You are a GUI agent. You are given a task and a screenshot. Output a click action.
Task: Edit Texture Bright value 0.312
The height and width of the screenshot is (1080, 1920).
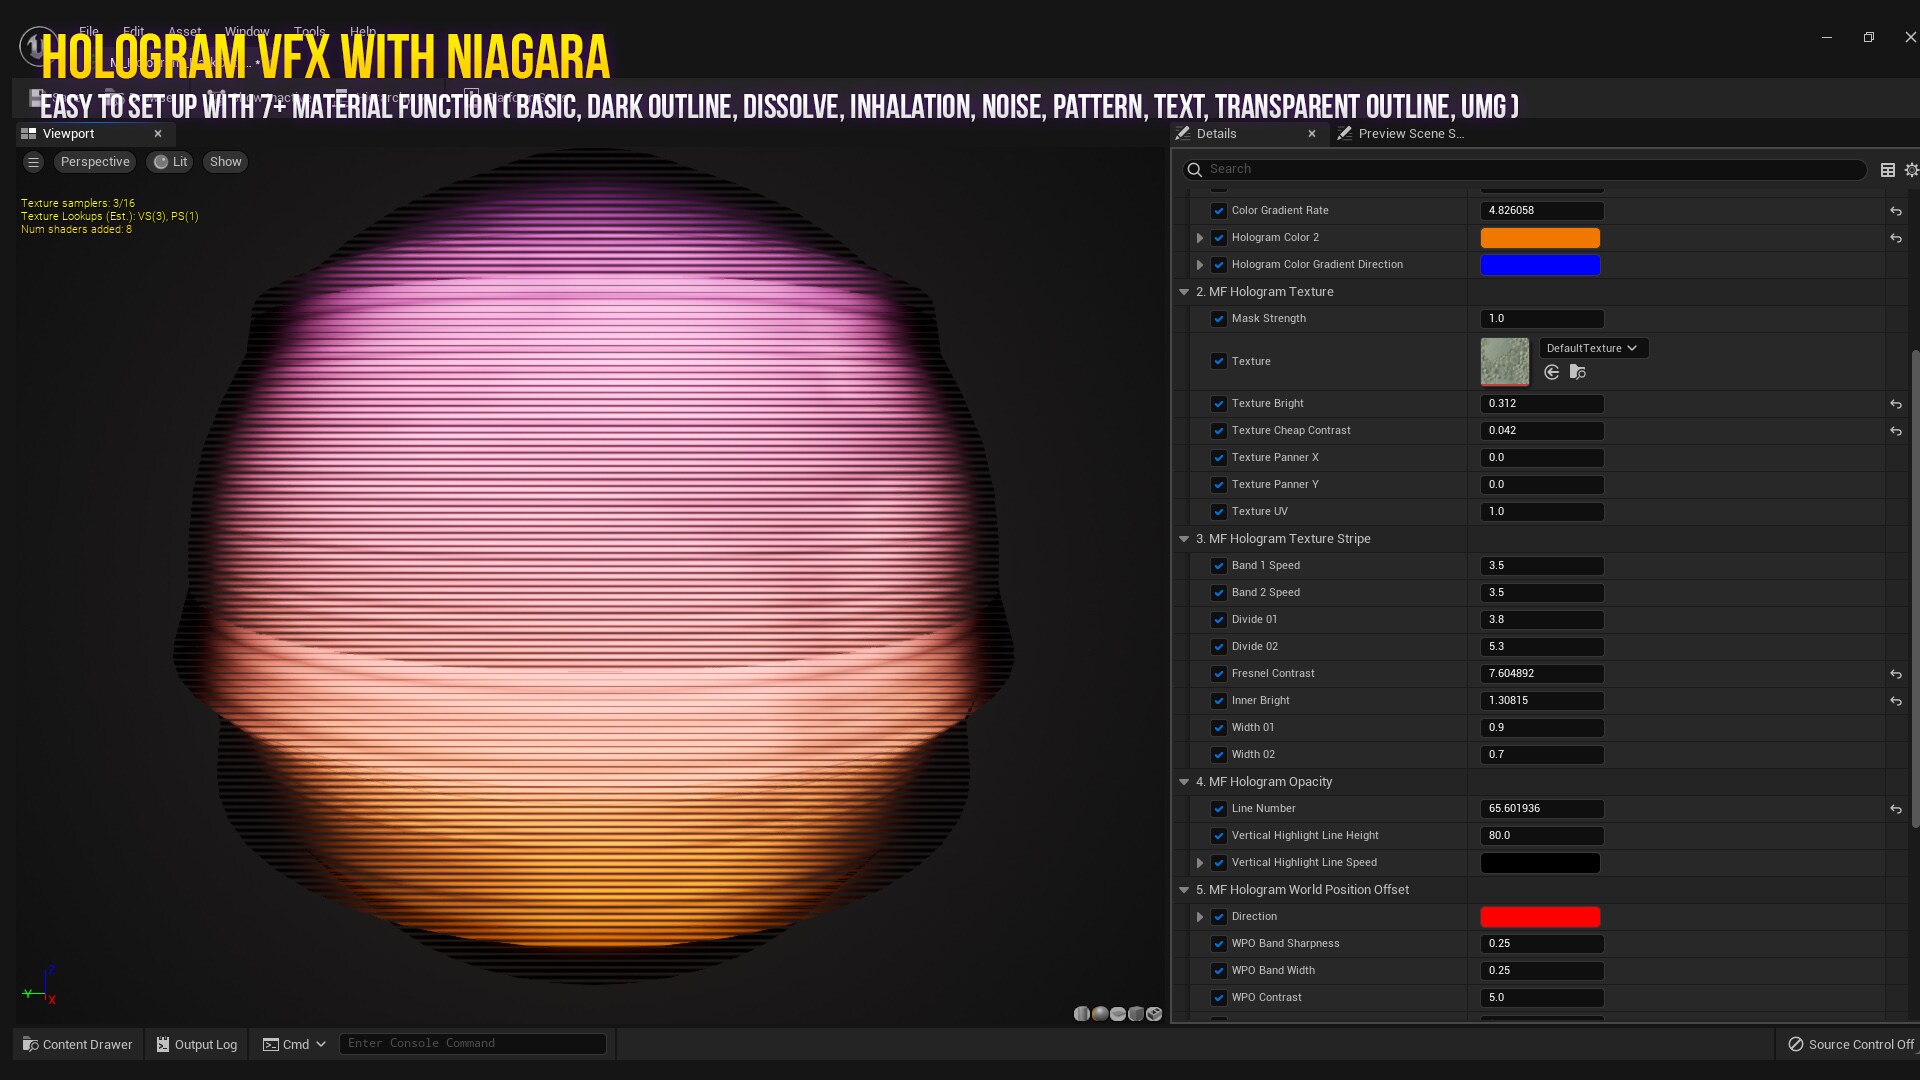(1542, 404)
